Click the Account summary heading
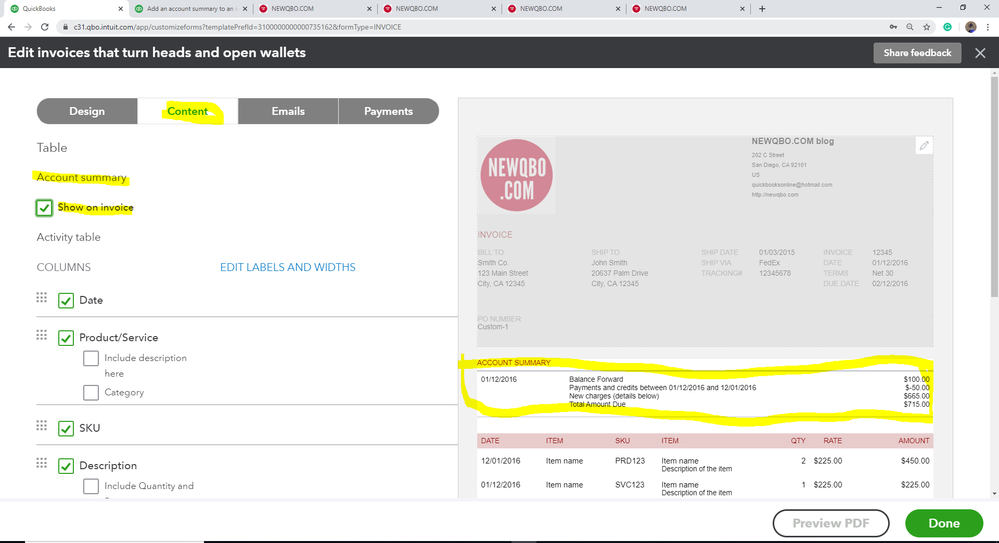The width and height of the screenshot is (999, 543). tap(82, 177)
